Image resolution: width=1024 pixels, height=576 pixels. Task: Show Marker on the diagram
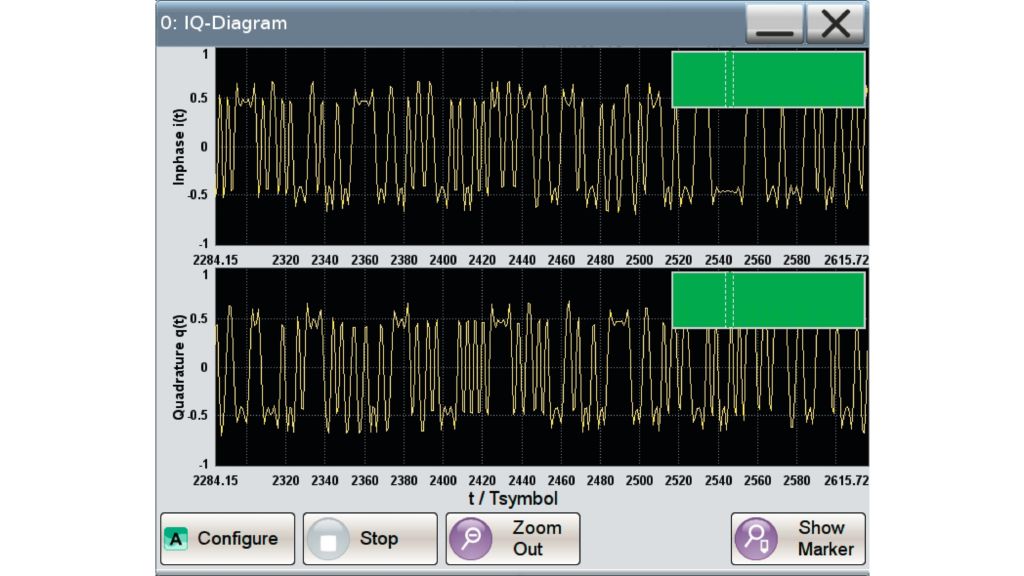[798, 539]
